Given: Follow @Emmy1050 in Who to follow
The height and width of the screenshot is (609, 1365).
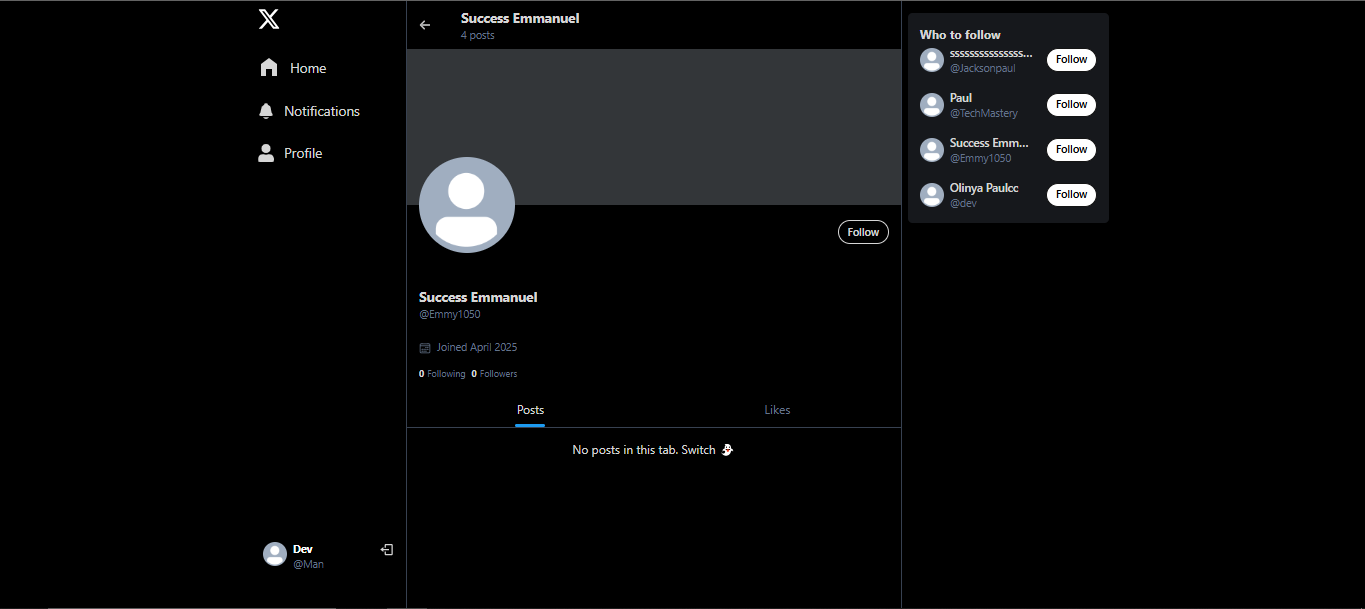Looking at the screenshot, I should pyautogui.click(x=1071, y=150).
